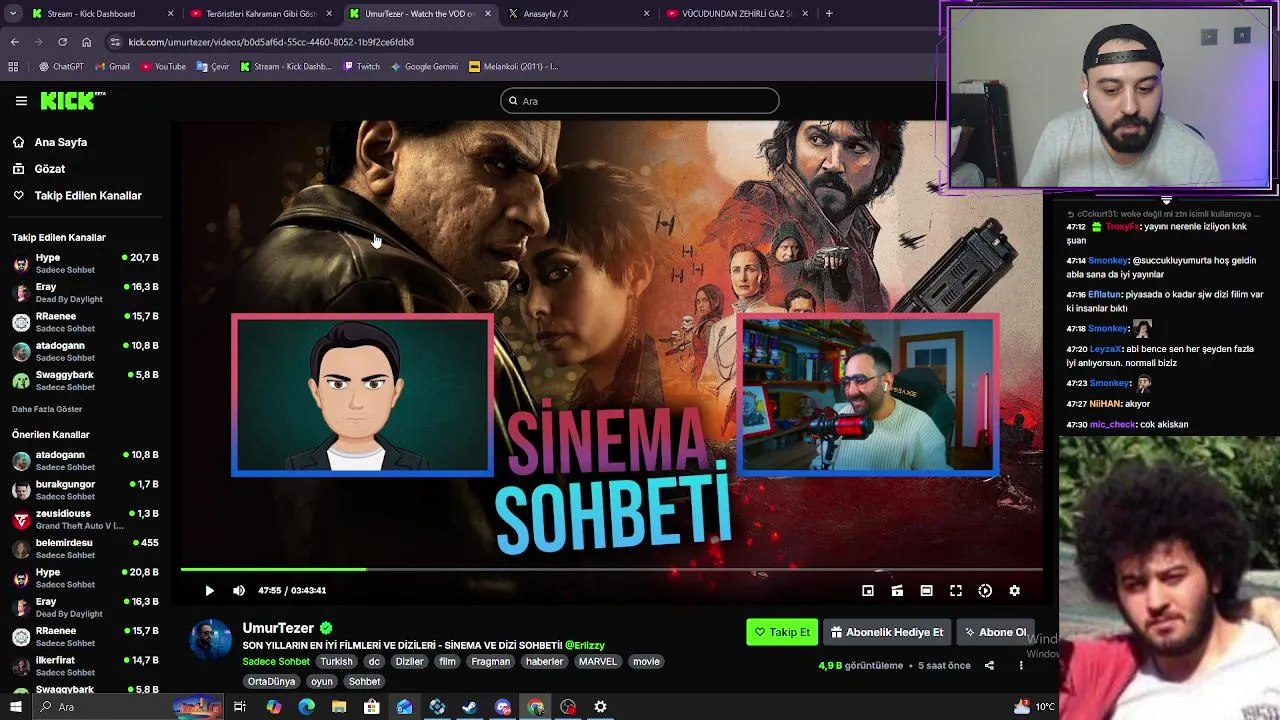1280x720 pixels.
Task: Open ChatGPT bookmark
Action: click(61, 67)
